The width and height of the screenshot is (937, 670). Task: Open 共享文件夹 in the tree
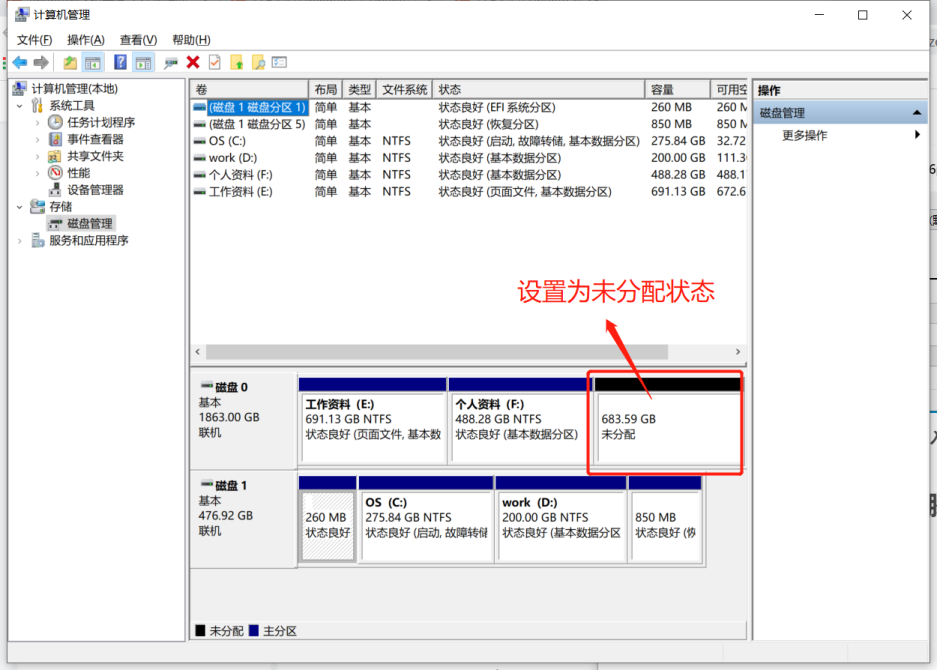coord(95,156)
